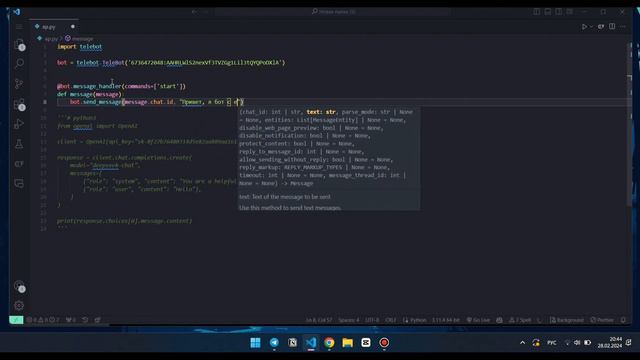640x360 pixels.
Task: Switch keyboard language РУС
Action: coord(552,342)
